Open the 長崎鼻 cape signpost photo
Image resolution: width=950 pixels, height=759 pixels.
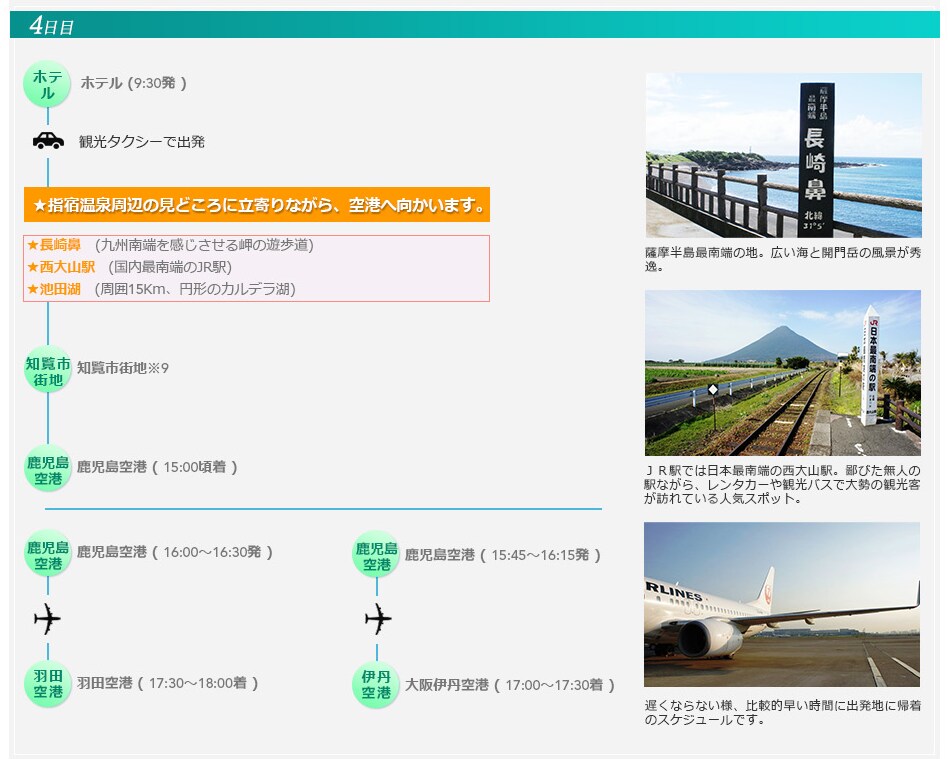click(x=783, y=155)
